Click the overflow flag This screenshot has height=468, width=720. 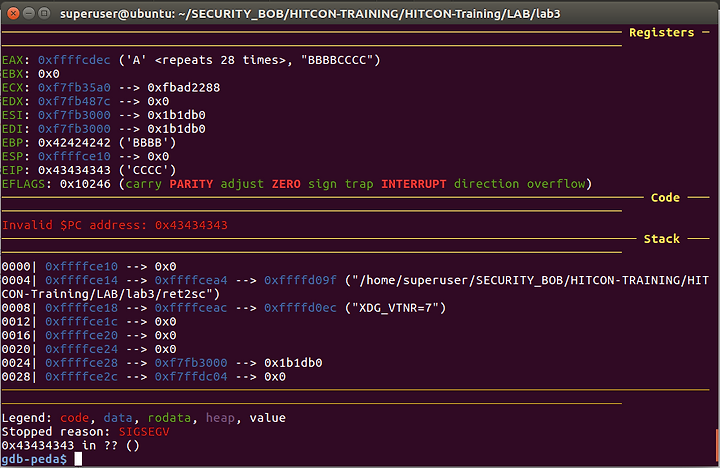tap(556, 184)
